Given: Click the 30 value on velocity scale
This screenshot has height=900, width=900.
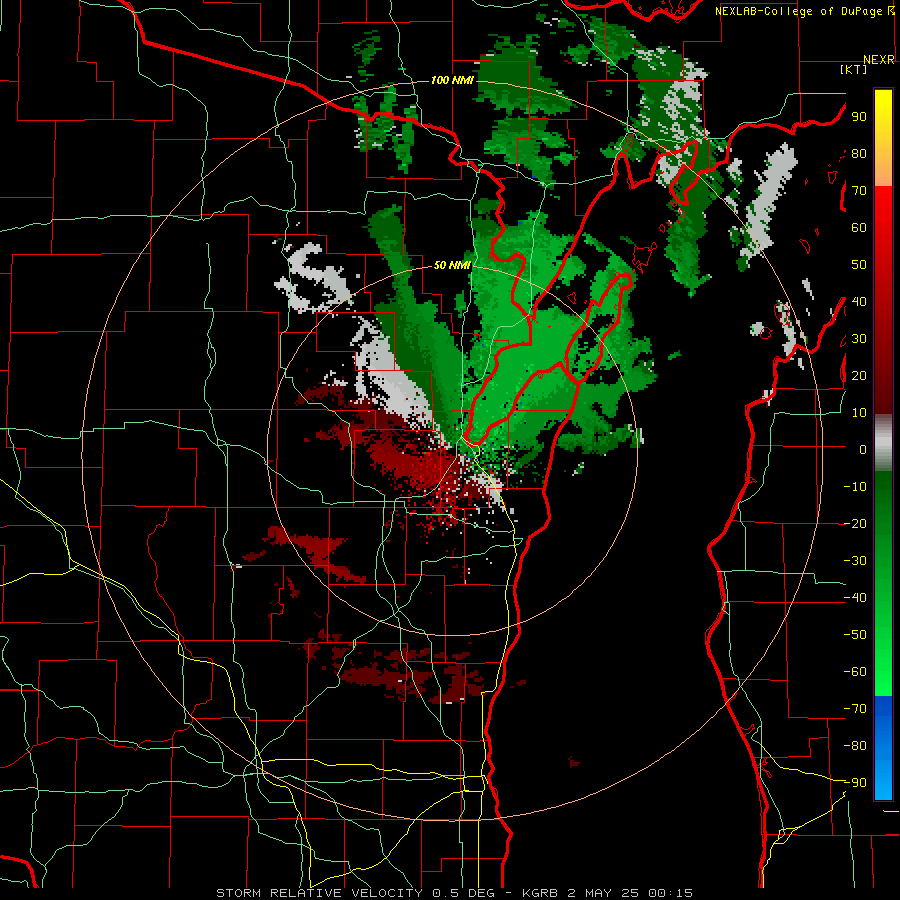Looking at the screenshot, I should click(x=859, y=339).
